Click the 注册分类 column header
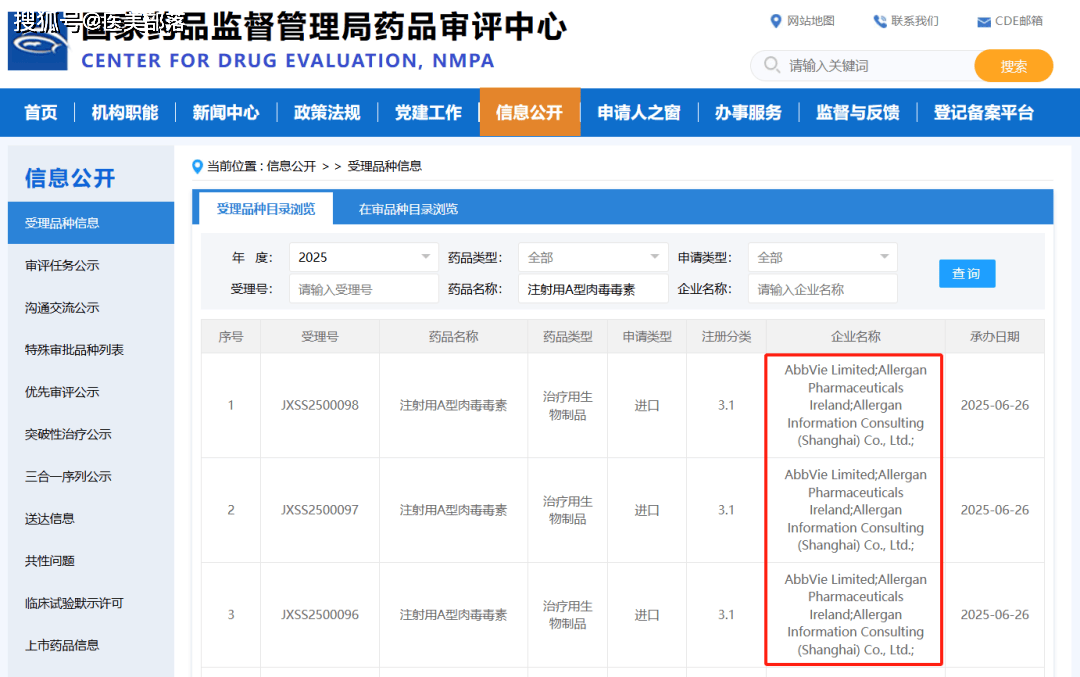This screenshot has width=1080, height=677. click(x=726, y=337)
